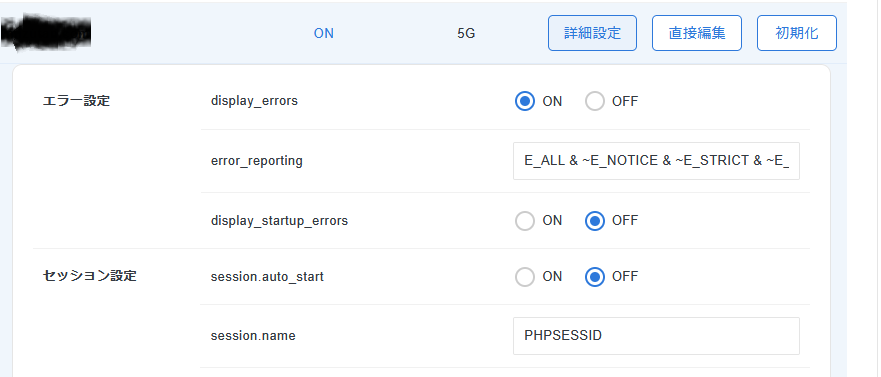The image size is (881, 377).
Task: Click the ON status link
Action: coord(324,34)
